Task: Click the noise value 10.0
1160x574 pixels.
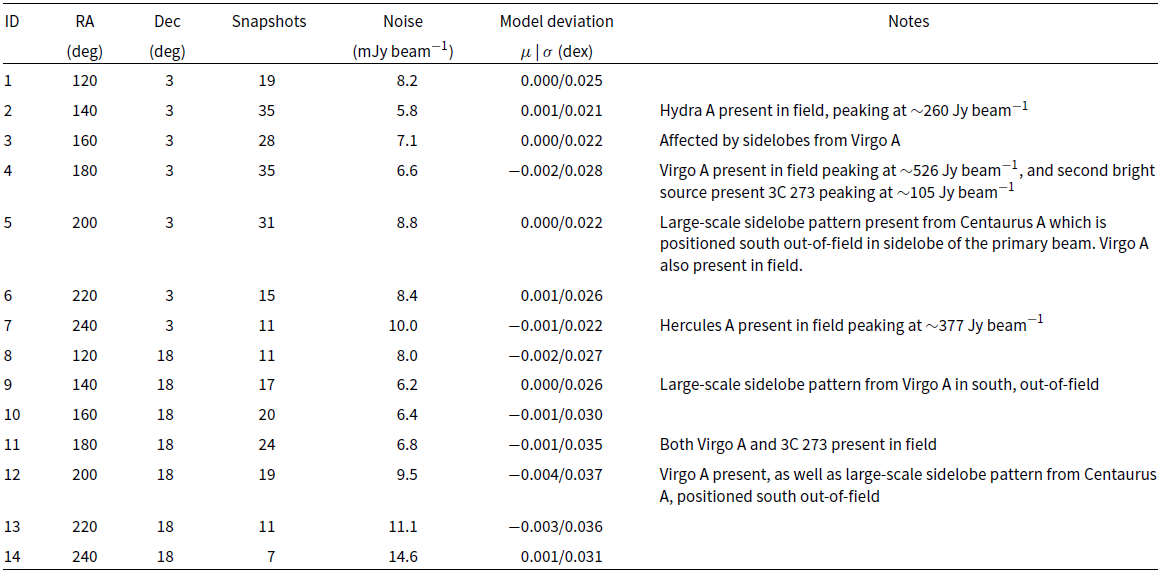Action: pyautogui.click(x=403, y=325)
